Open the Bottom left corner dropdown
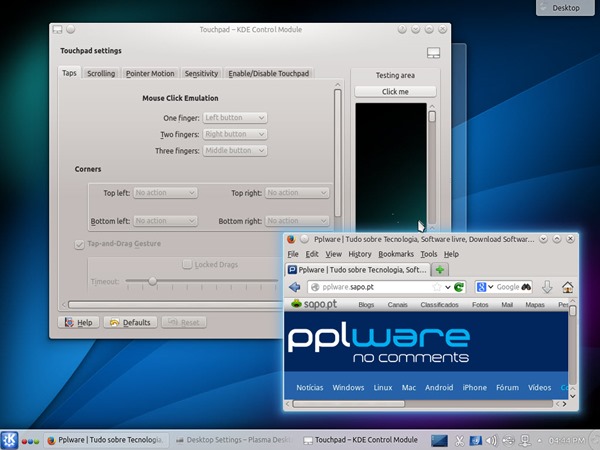 tap(165, 221)
